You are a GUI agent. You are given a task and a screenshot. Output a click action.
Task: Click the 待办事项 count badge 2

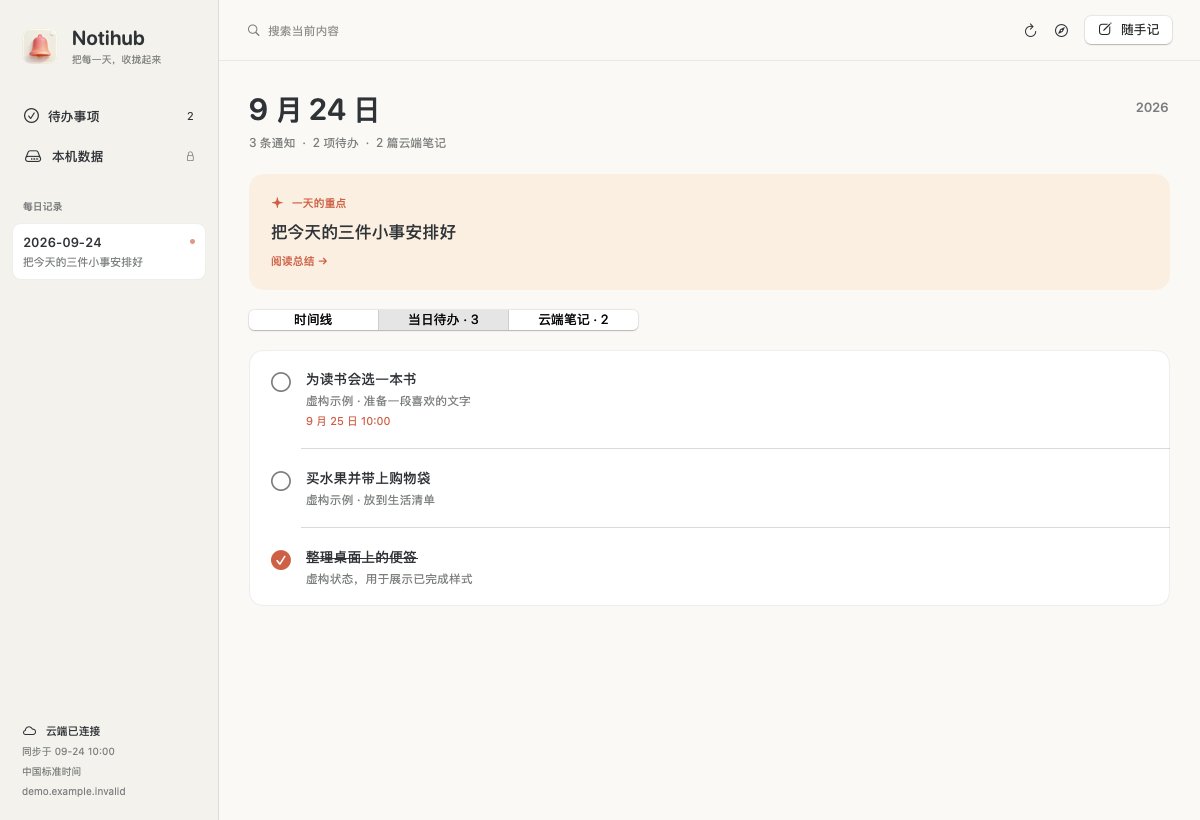coord(190,116)
